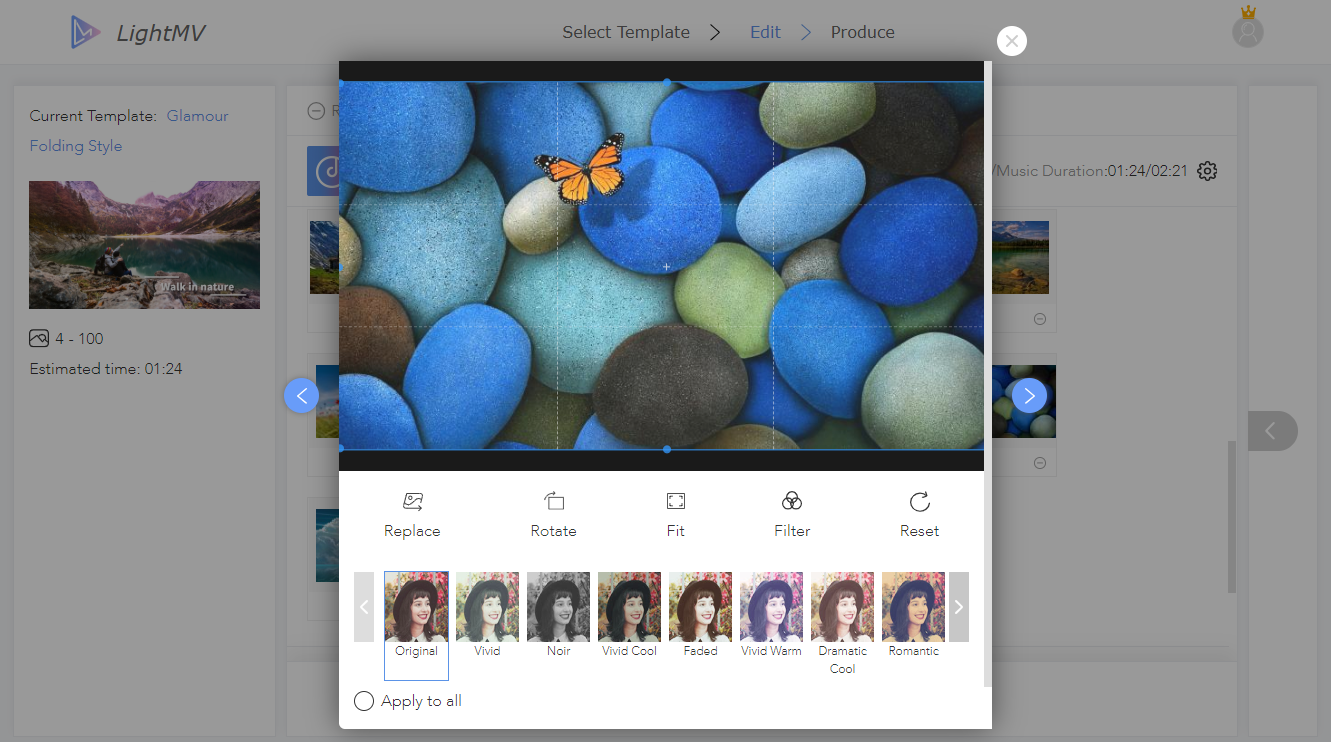Switch to the Produce step

coord(862,32)
